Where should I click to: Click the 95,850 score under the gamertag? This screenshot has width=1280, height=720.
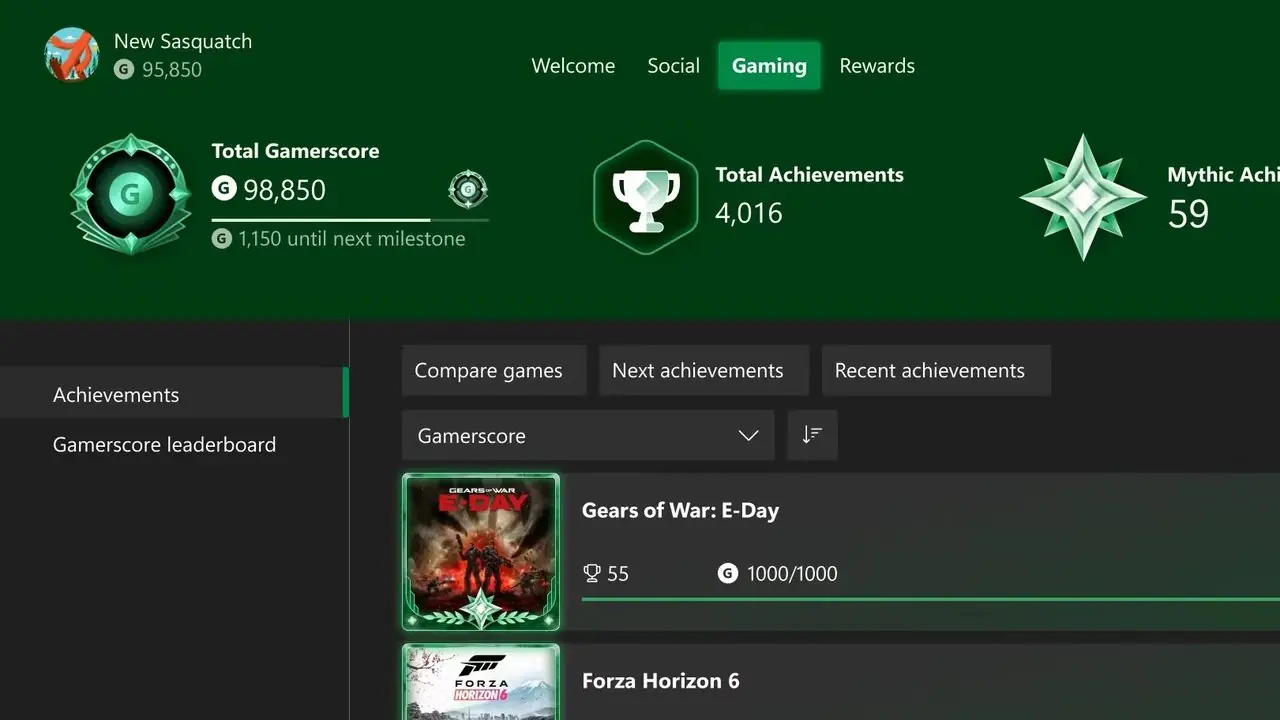coord(172,69)
